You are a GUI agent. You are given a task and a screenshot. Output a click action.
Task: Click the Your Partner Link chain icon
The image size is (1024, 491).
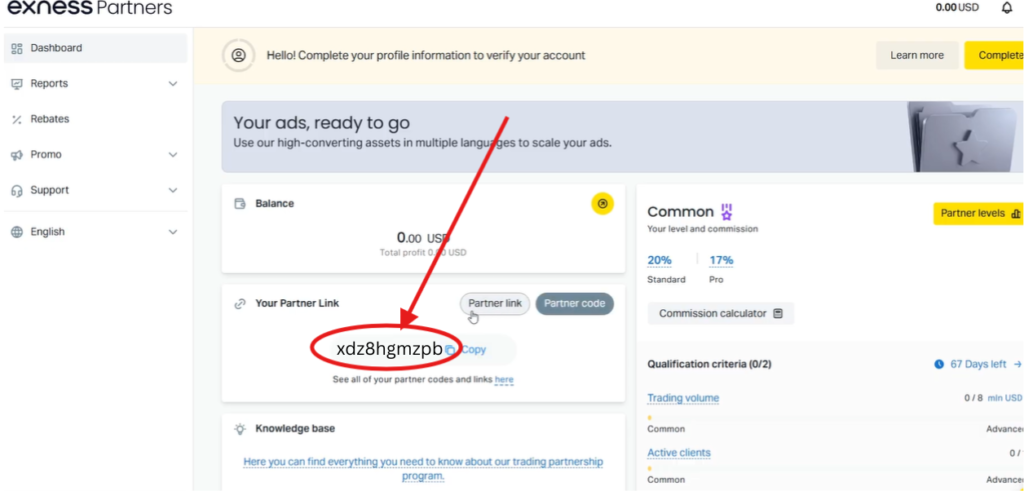tap(240, 304)
